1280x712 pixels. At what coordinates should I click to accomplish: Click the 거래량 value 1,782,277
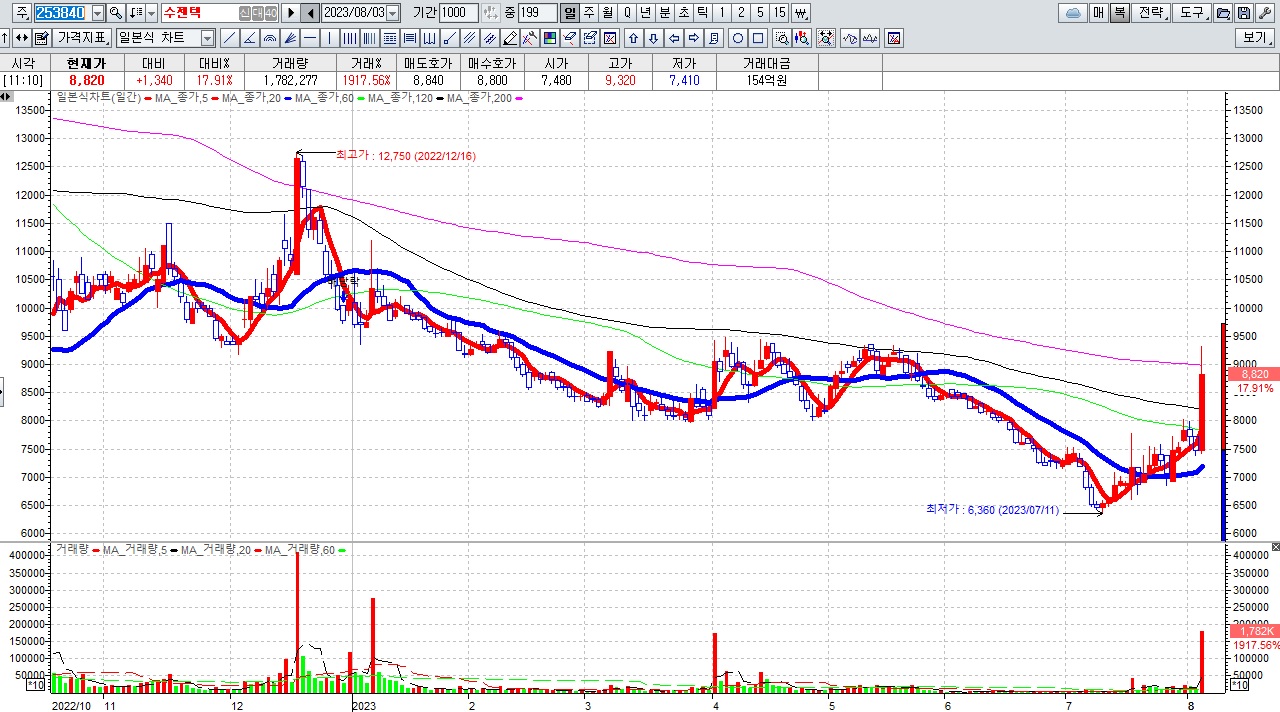click(x=291, y=80)
